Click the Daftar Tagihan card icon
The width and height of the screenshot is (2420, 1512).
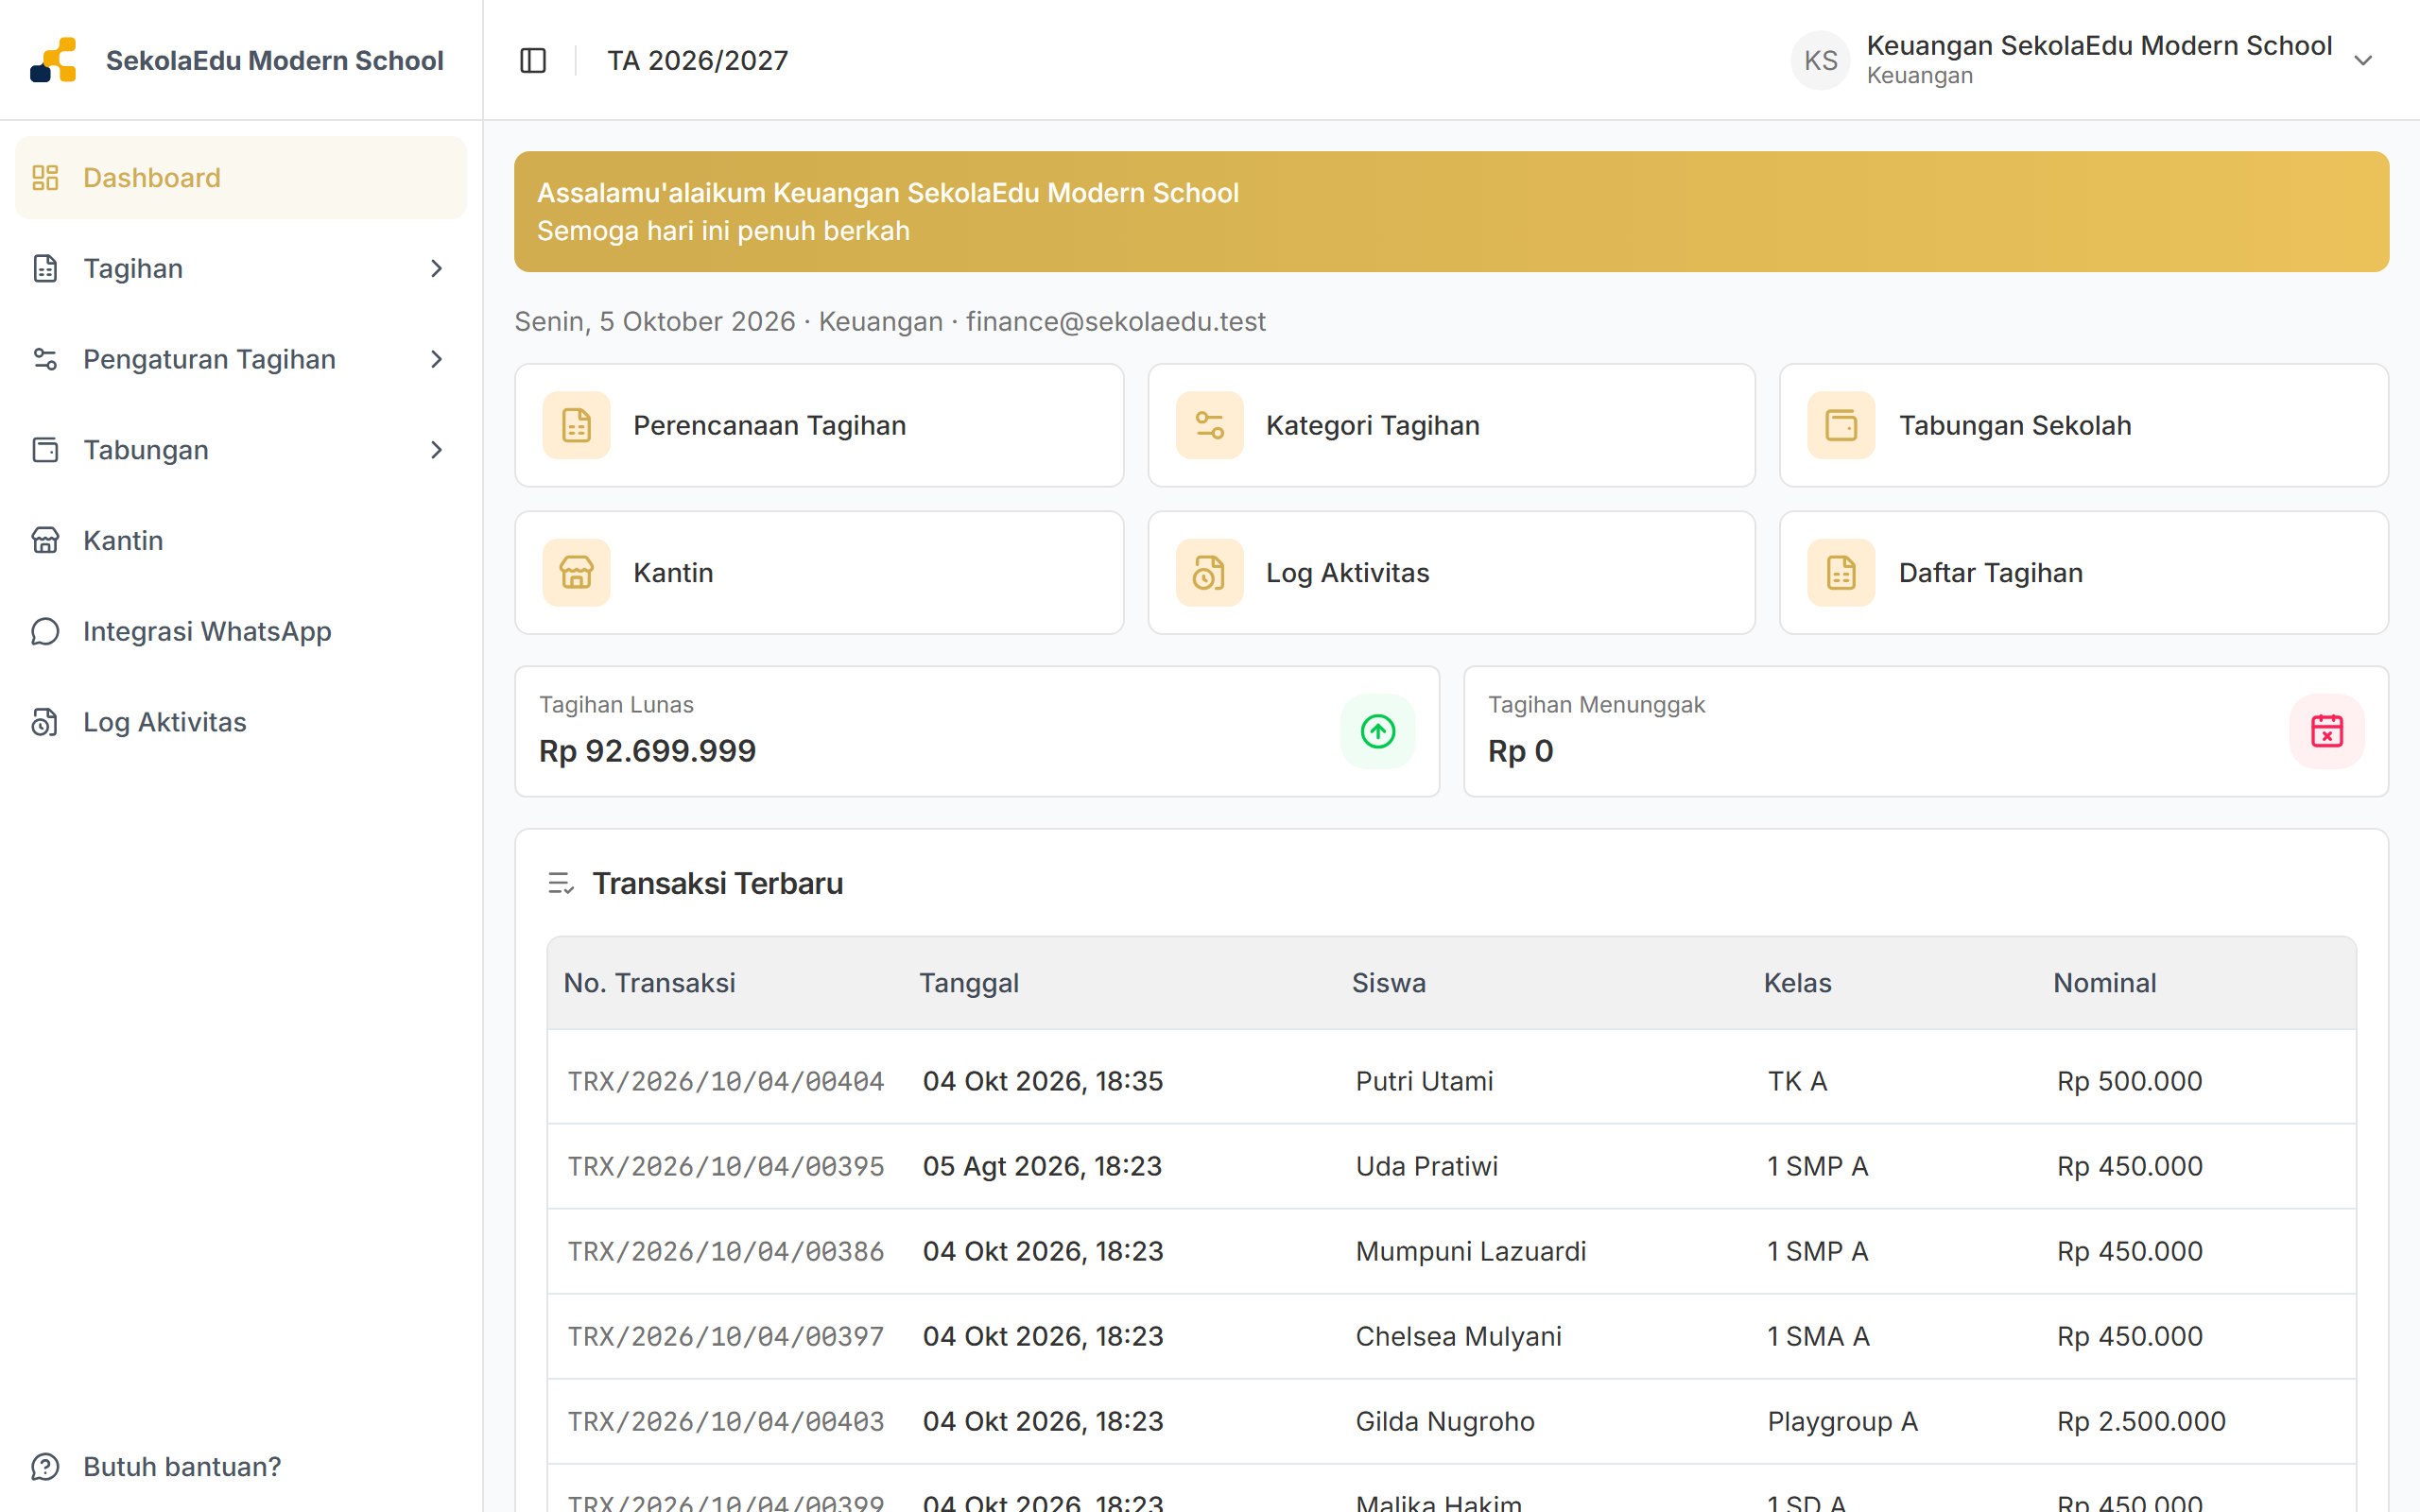pyautogui.click(x=1841, y=573)
